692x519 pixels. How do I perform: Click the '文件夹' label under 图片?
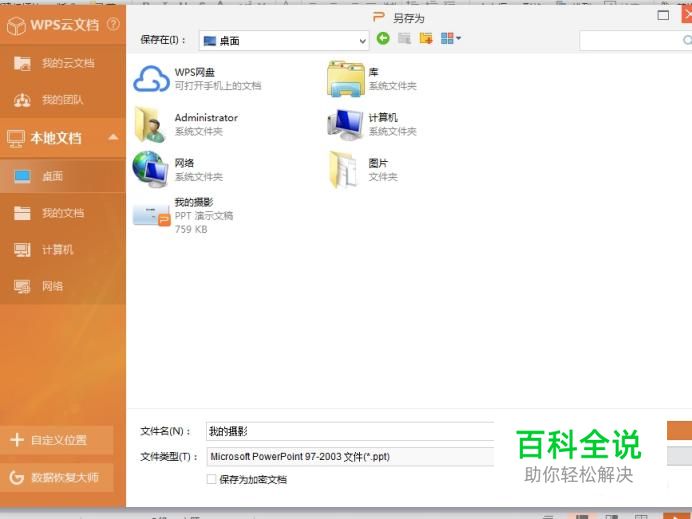coord(383,177)
